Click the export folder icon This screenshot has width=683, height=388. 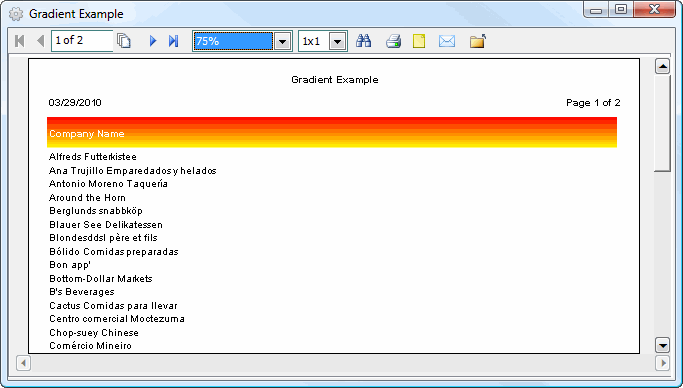click(x=478, y=41)
